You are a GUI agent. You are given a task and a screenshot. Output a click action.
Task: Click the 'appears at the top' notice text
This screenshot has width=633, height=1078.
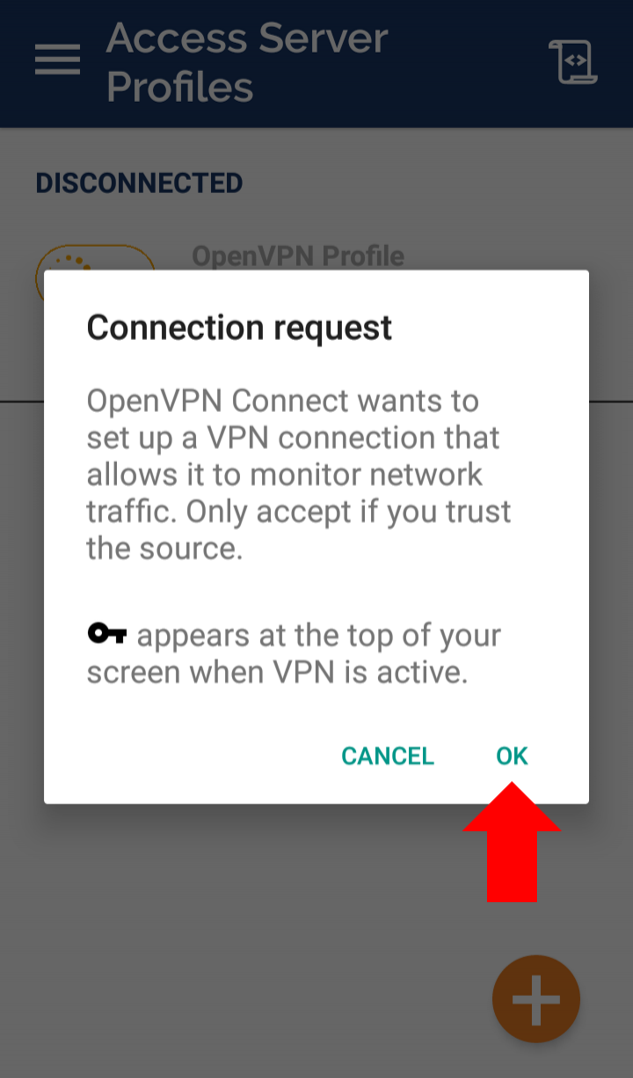tap(294, 653)
